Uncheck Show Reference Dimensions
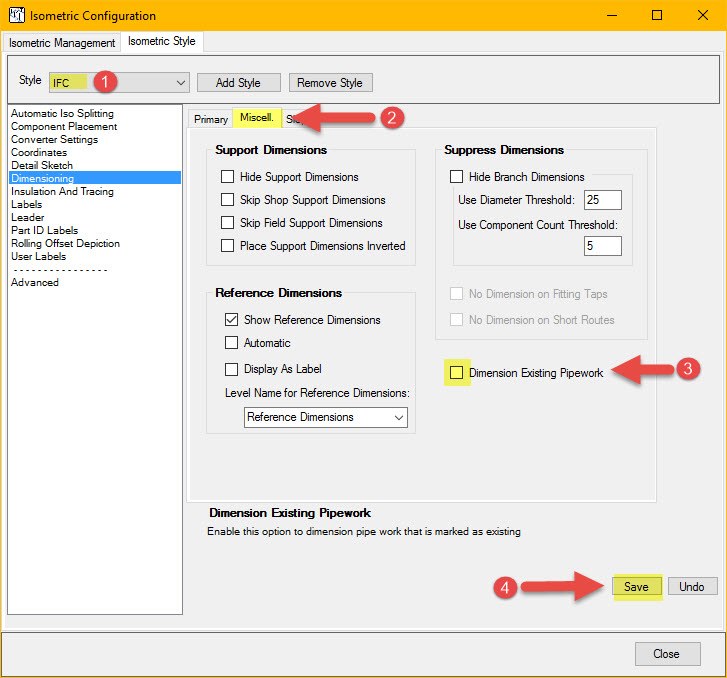The image size is (727, 678). tap(230, 320)
